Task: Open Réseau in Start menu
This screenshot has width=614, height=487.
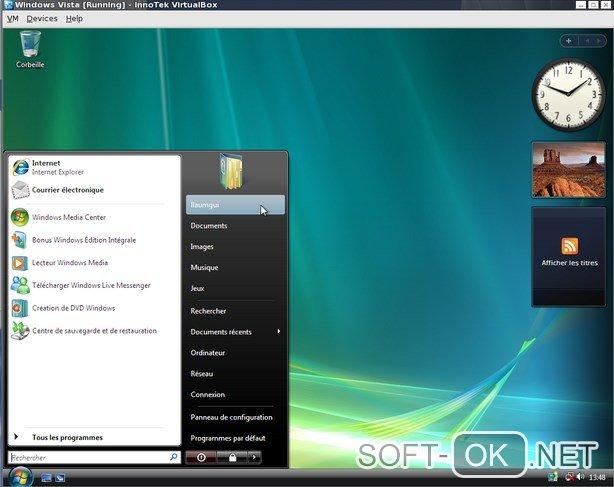Action: pos(202,373)
